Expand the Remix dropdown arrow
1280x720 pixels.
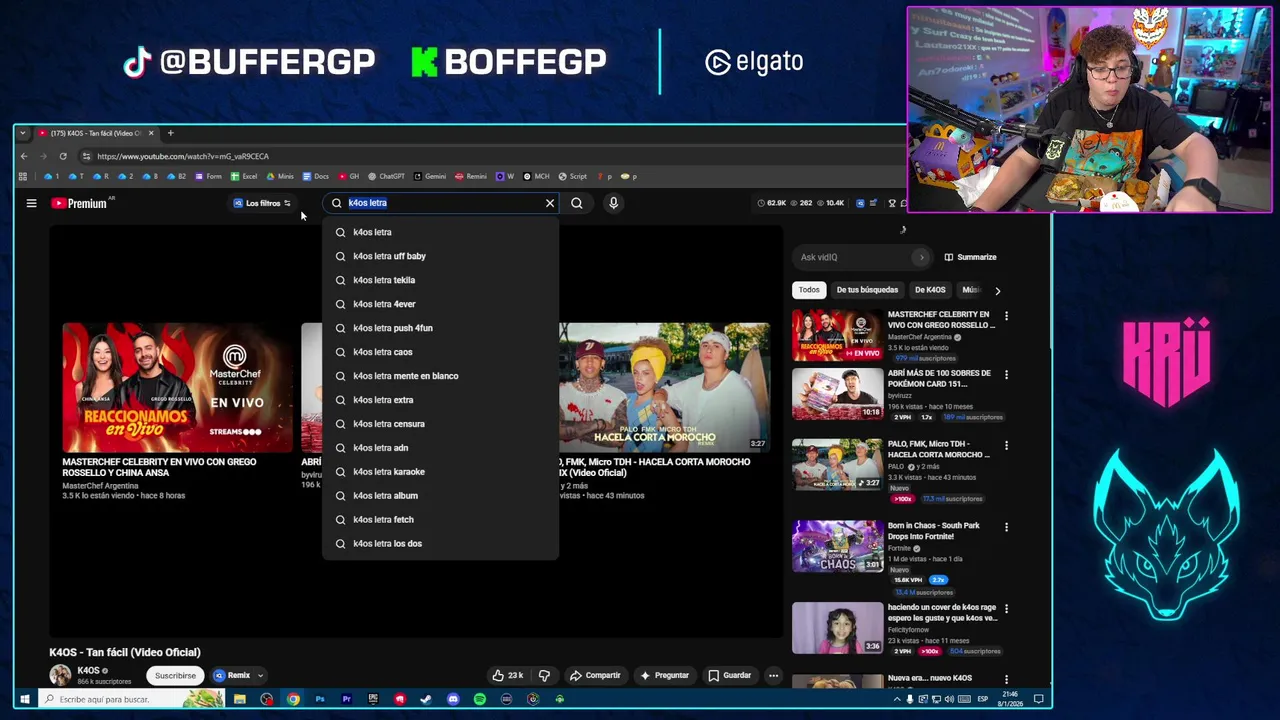click(x=260, y=676)
